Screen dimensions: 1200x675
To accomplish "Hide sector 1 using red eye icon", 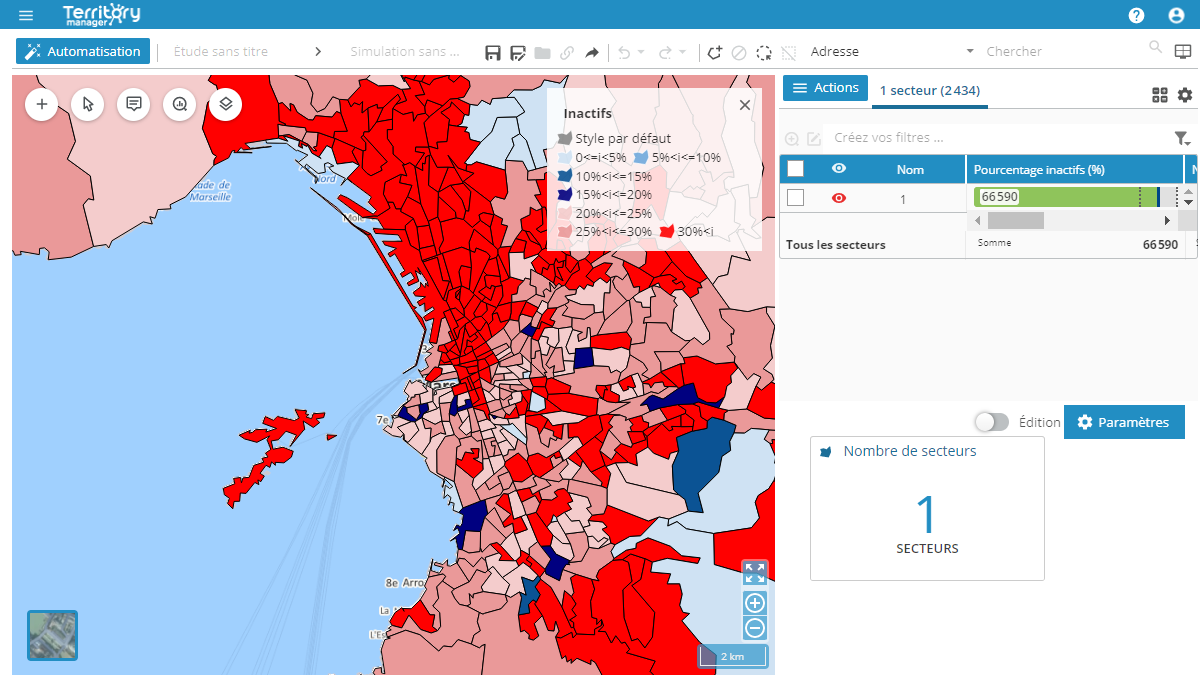I will [x=839, y=198].
